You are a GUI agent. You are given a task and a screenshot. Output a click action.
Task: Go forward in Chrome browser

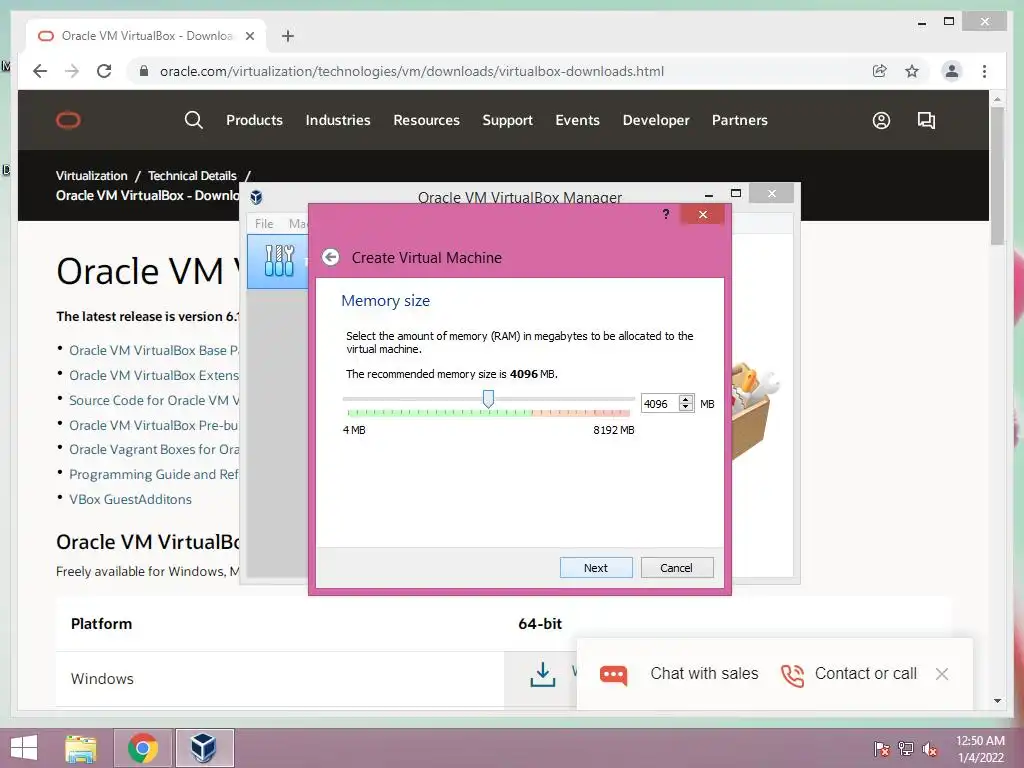(72, 71)
